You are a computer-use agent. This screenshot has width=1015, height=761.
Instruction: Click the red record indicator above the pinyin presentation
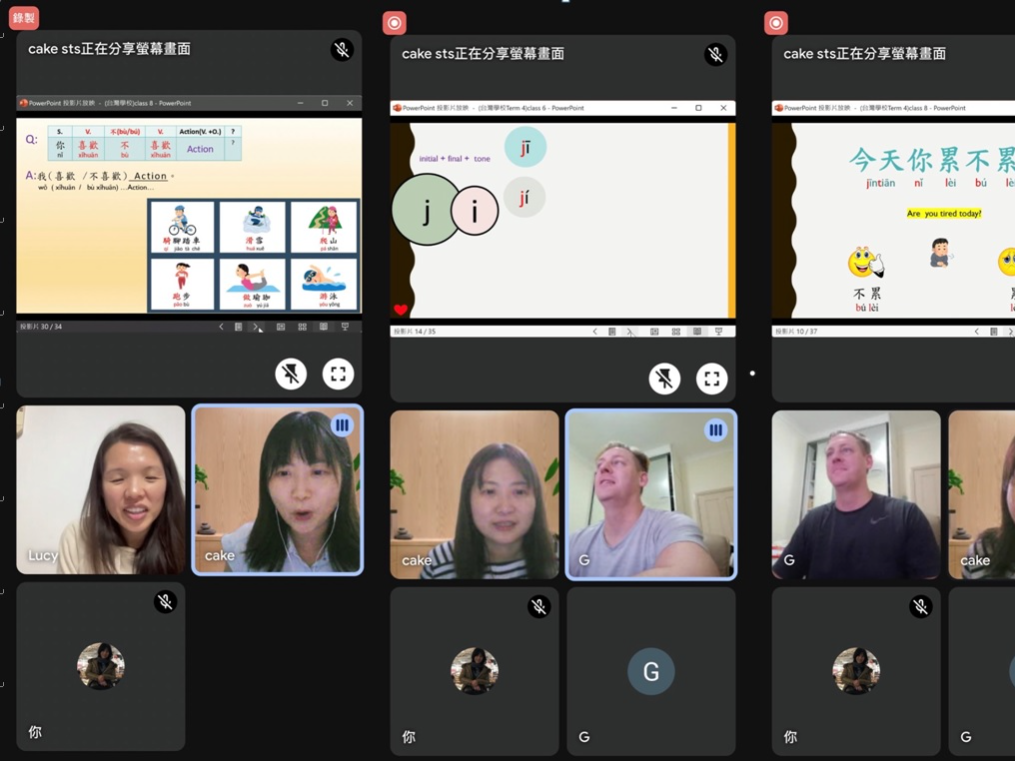(x=395, y=23)
